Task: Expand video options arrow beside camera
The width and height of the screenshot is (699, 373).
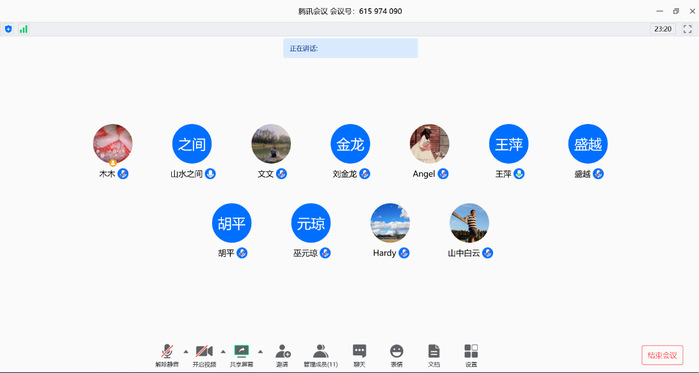Action: [223, 352]
